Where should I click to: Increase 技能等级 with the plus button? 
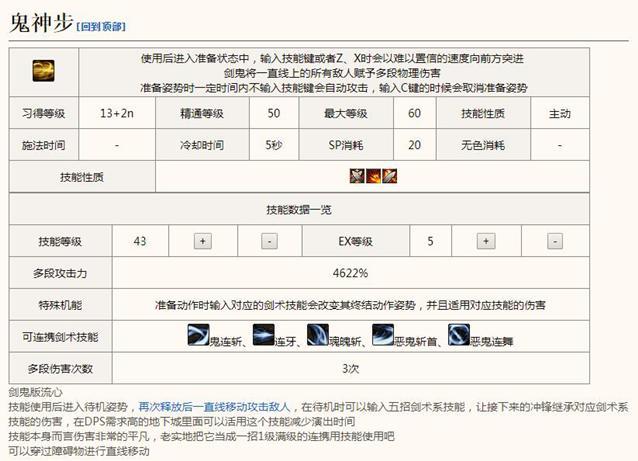tap(203, 241)
